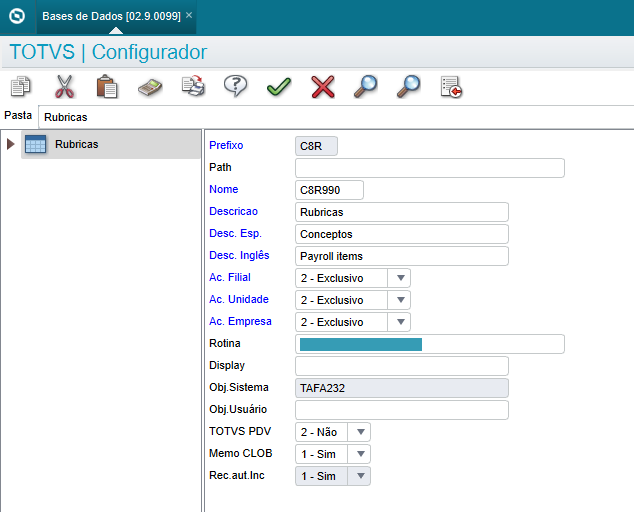
Task: Close the Bases de Dados tab
Action: pos(189,15)
